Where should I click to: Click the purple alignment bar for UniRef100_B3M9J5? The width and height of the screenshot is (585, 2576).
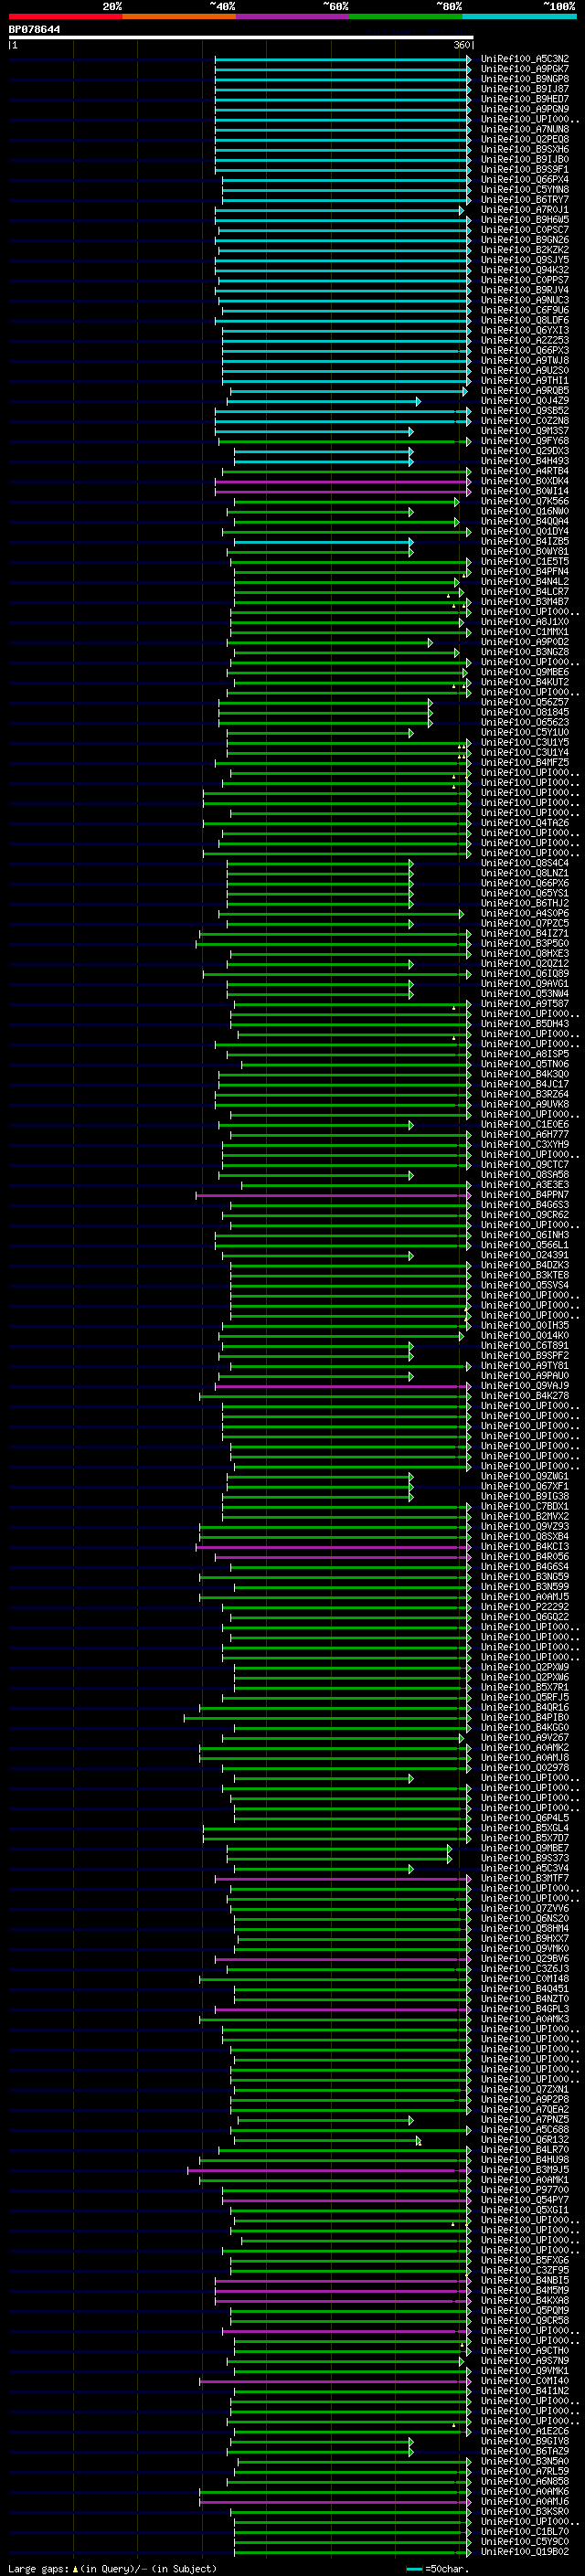[x=329, y=2170]
